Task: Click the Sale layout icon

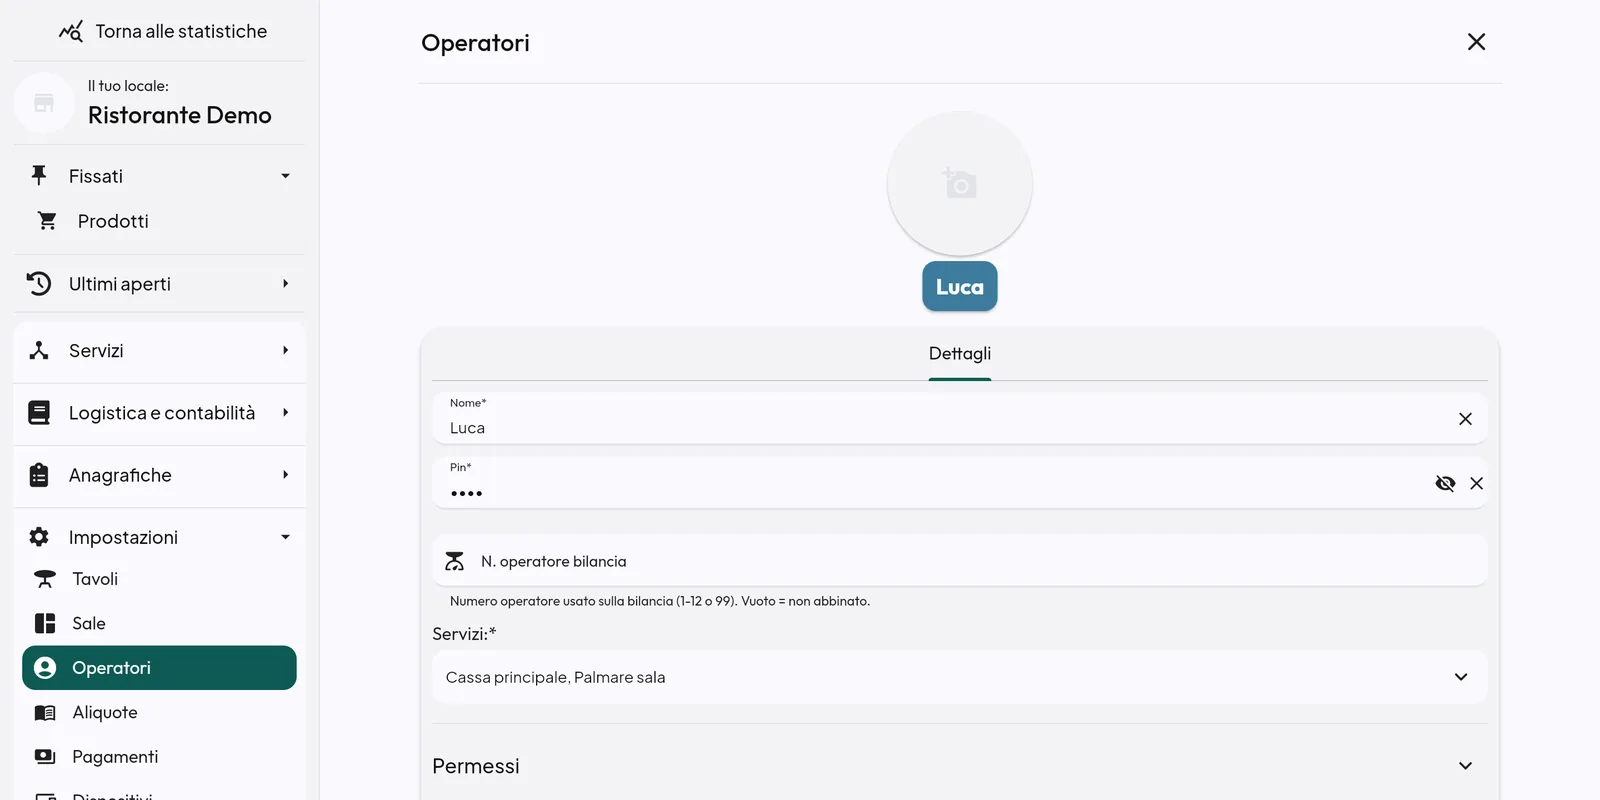Action: (x=45, y=623)
